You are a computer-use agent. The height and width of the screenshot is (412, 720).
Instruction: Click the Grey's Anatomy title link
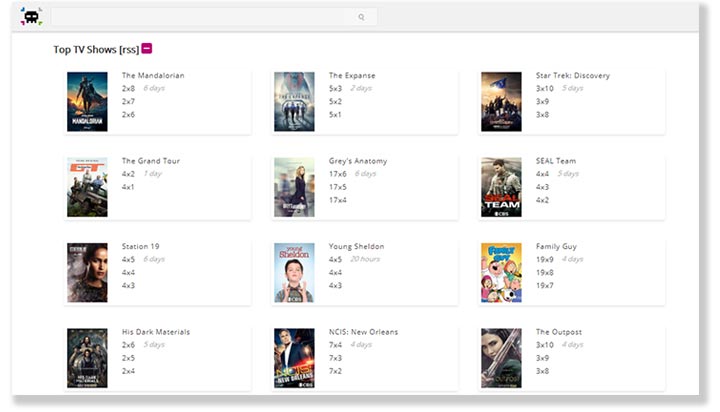pyautogui.click(x=357, y=161)
